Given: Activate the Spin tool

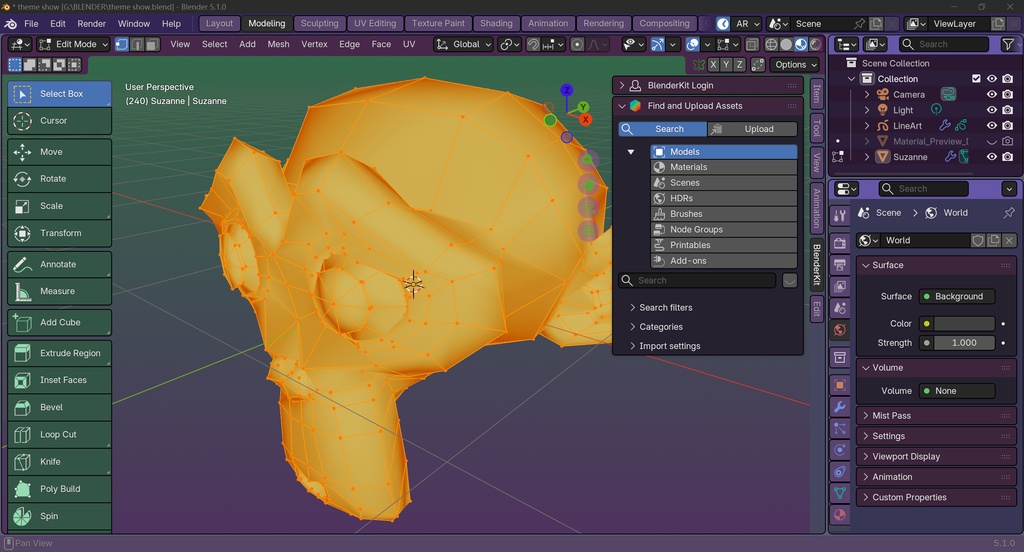Looking at the screenshot, I should (59, 516).
